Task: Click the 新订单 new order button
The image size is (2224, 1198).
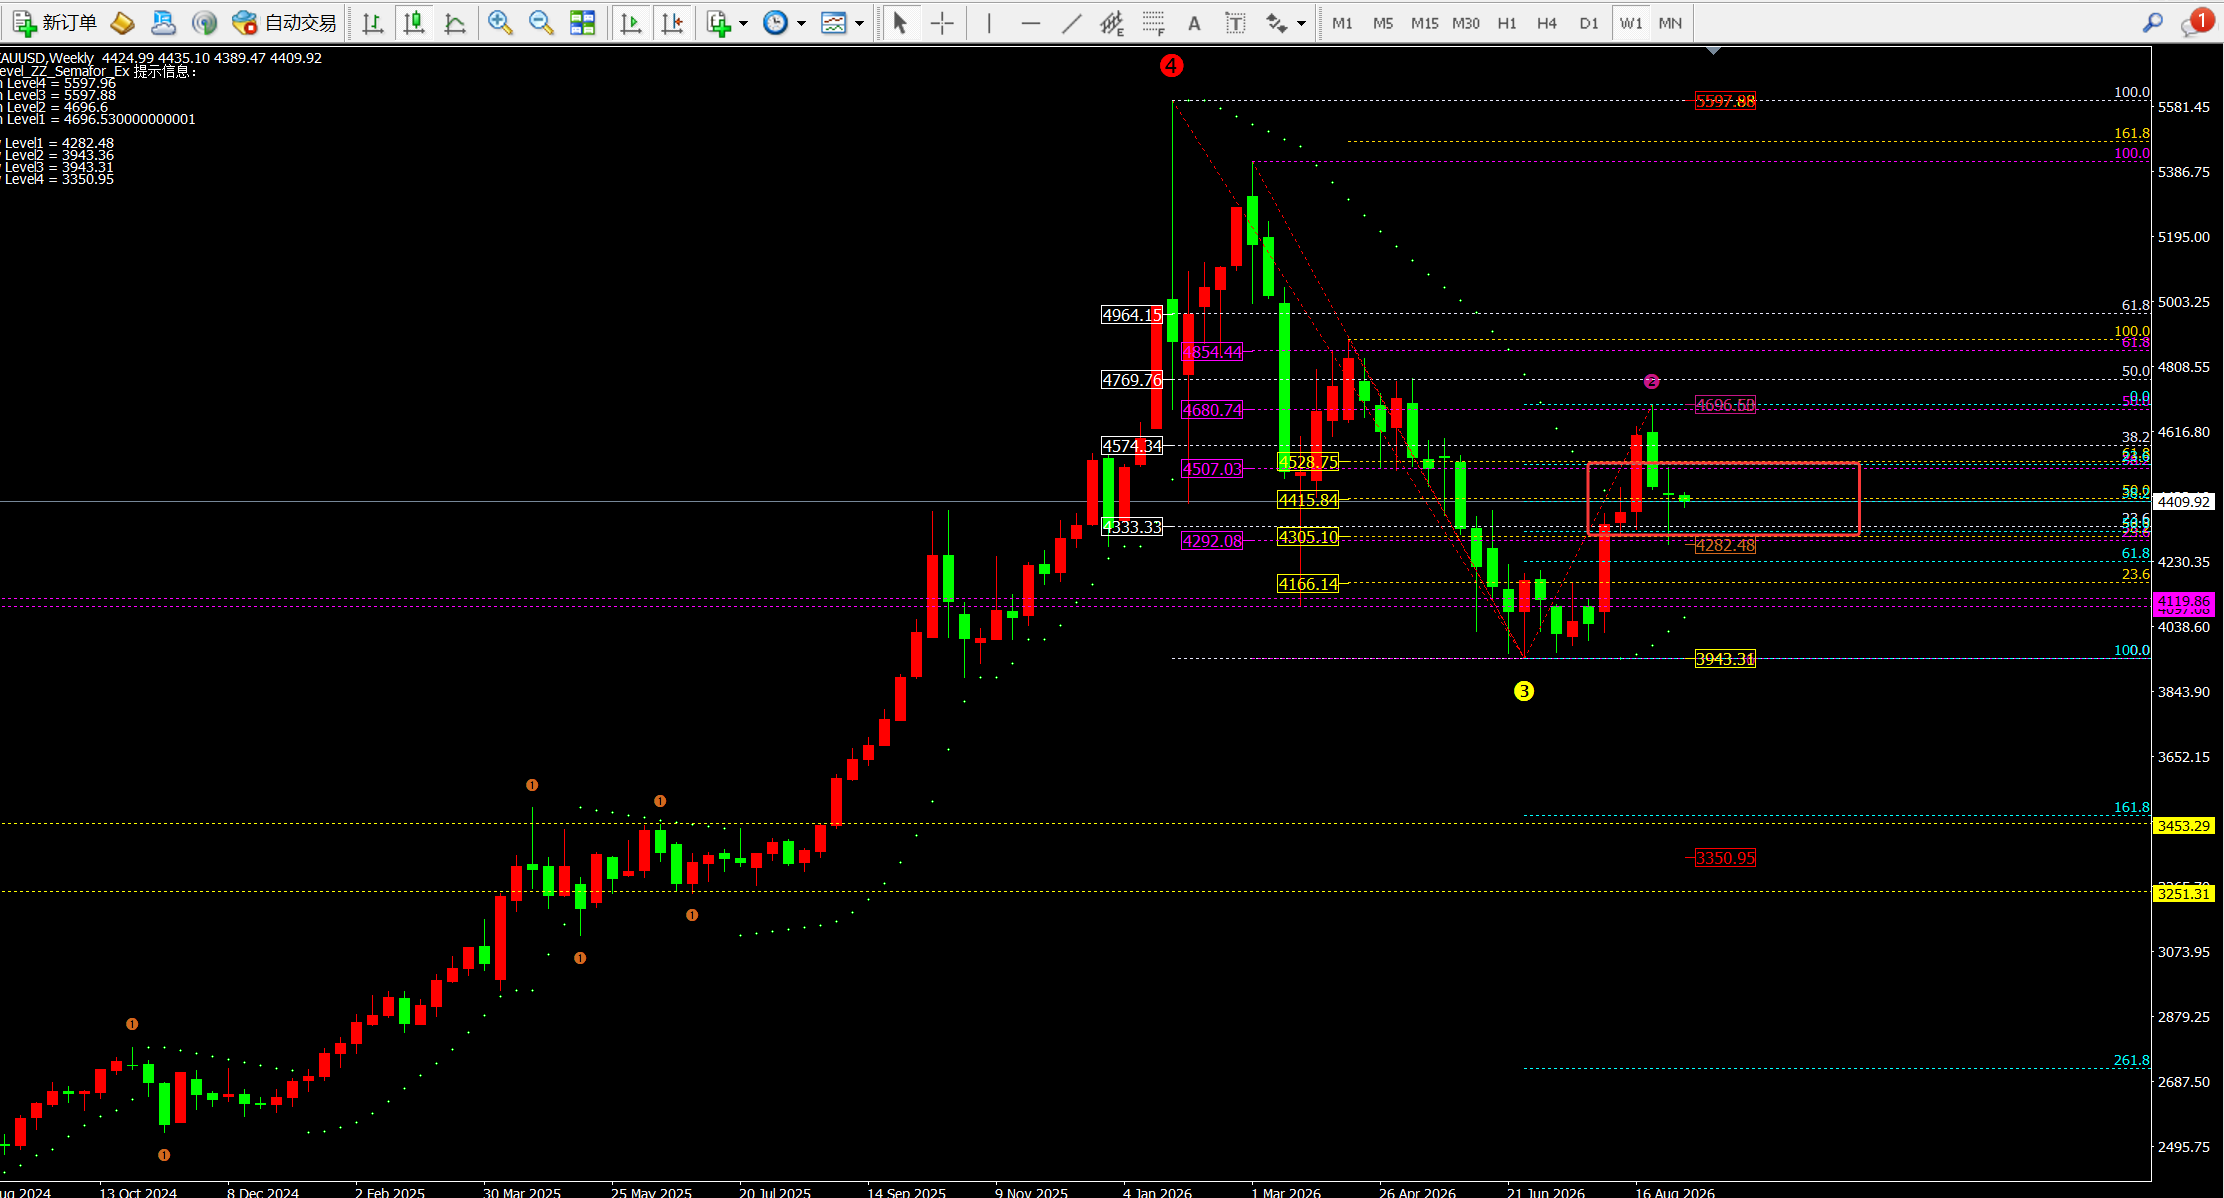Action: pyautogui.click(x=54, y=22)
